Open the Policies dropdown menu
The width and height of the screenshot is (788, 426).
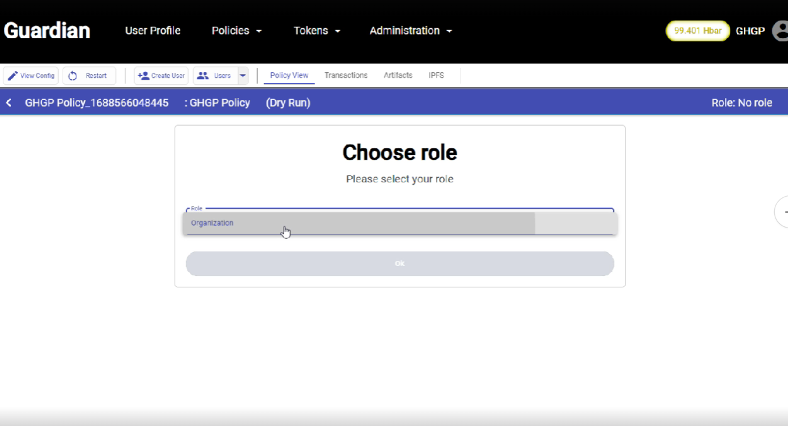point(237,31)
